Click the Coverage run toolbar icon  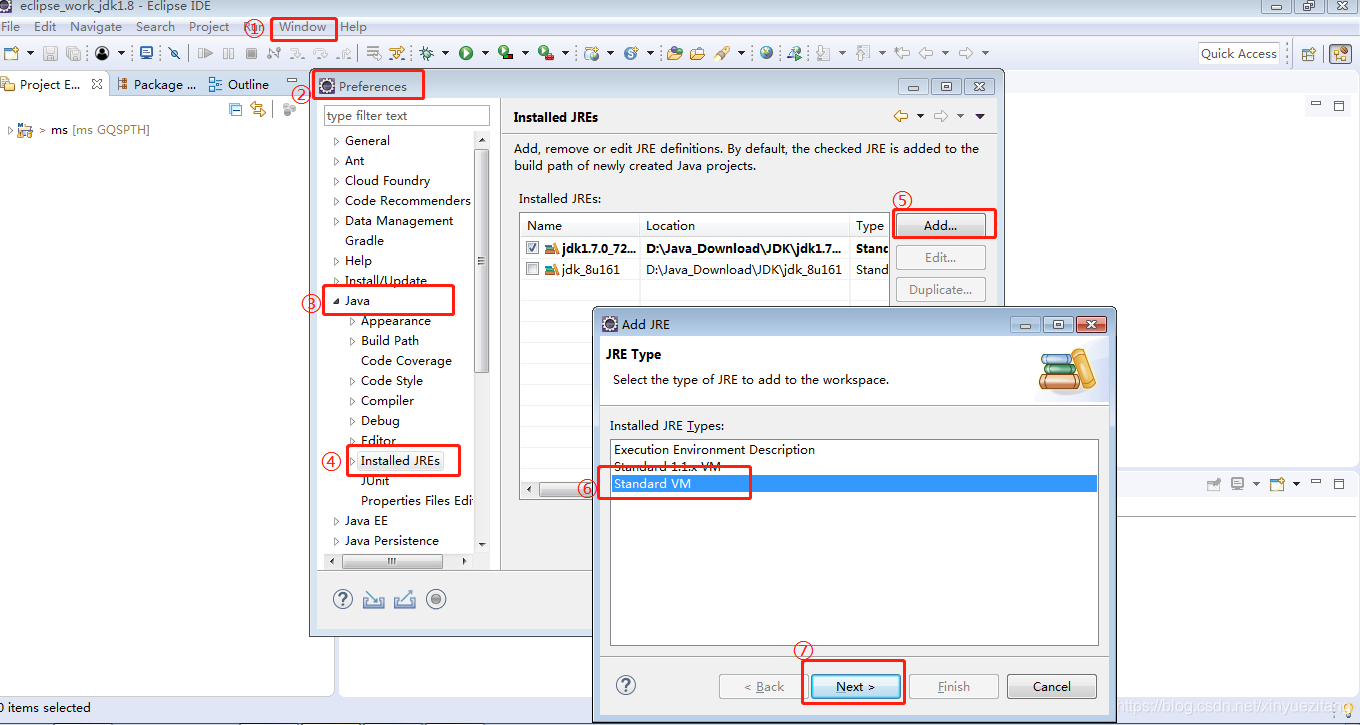tap(506, 53)
